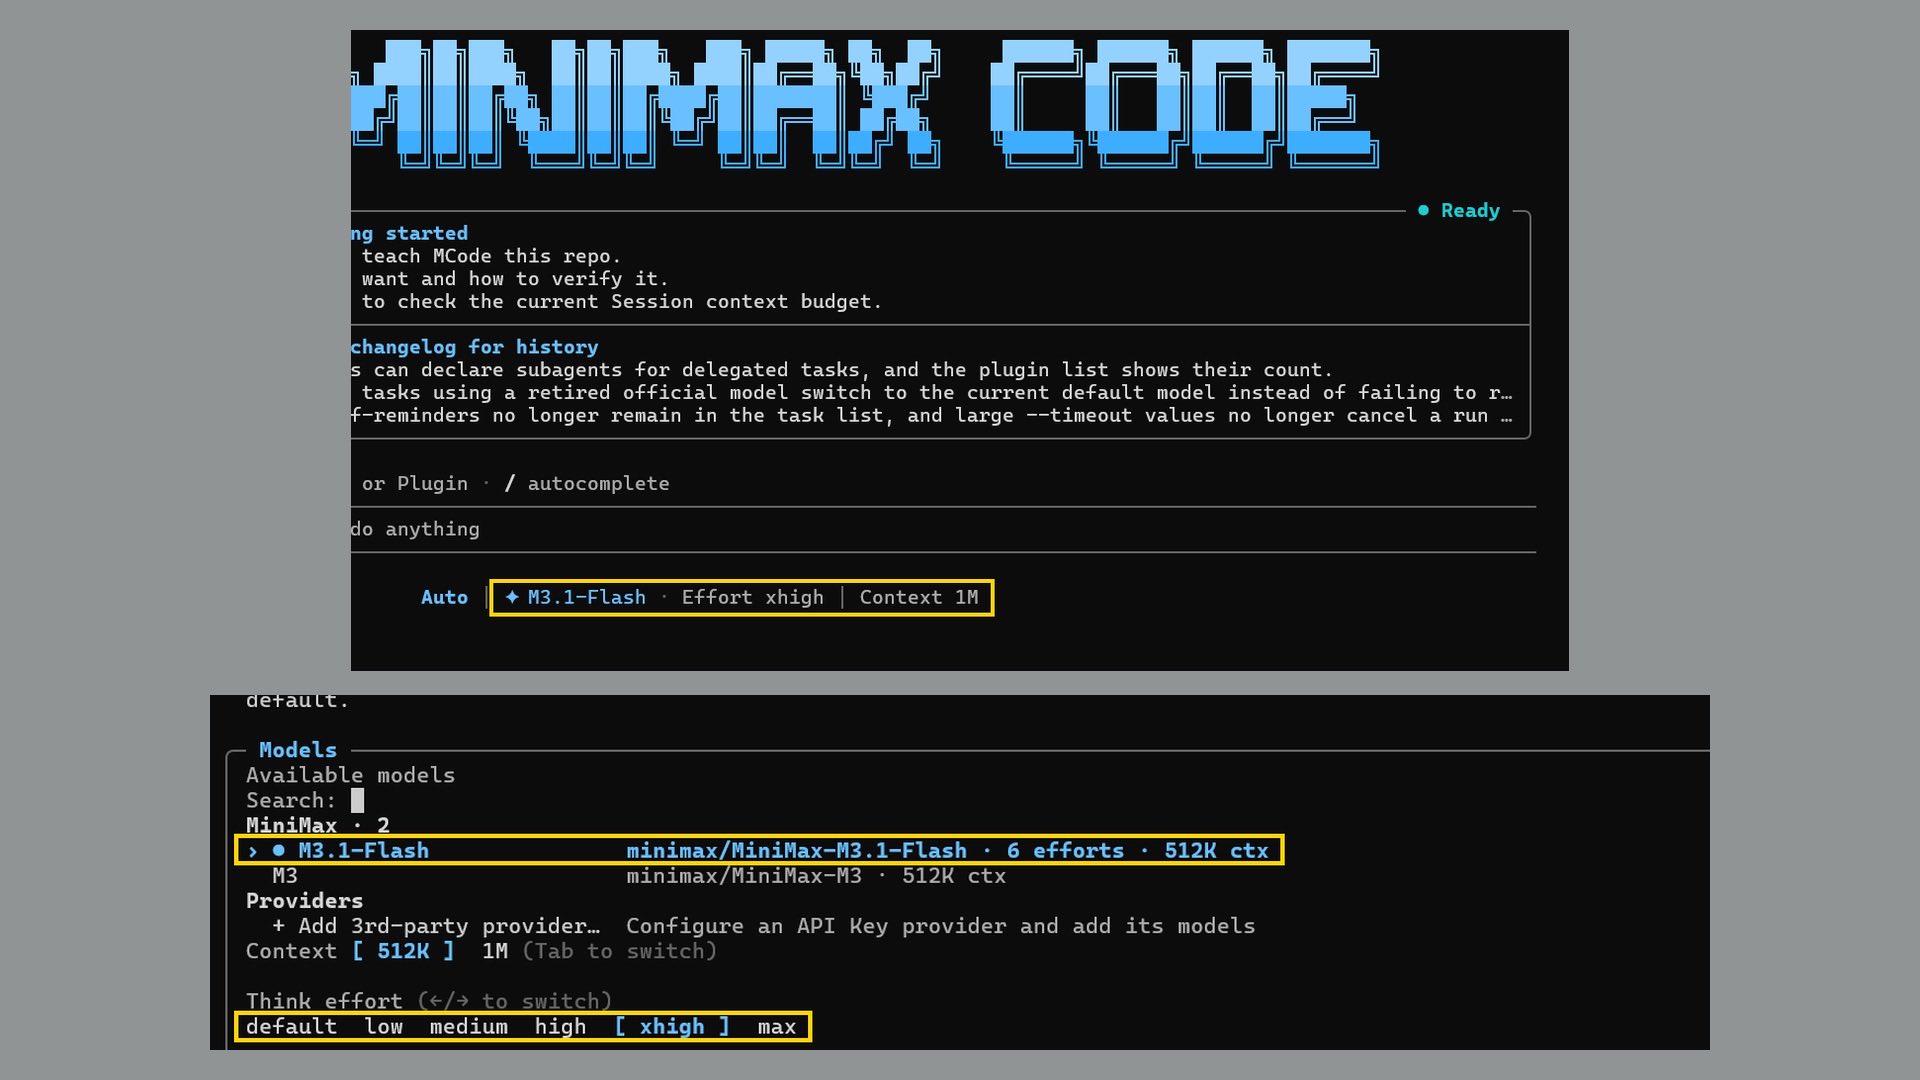Click the 'Think effort' label
Screen dimensions: 1920x1080
point(324,1001)
